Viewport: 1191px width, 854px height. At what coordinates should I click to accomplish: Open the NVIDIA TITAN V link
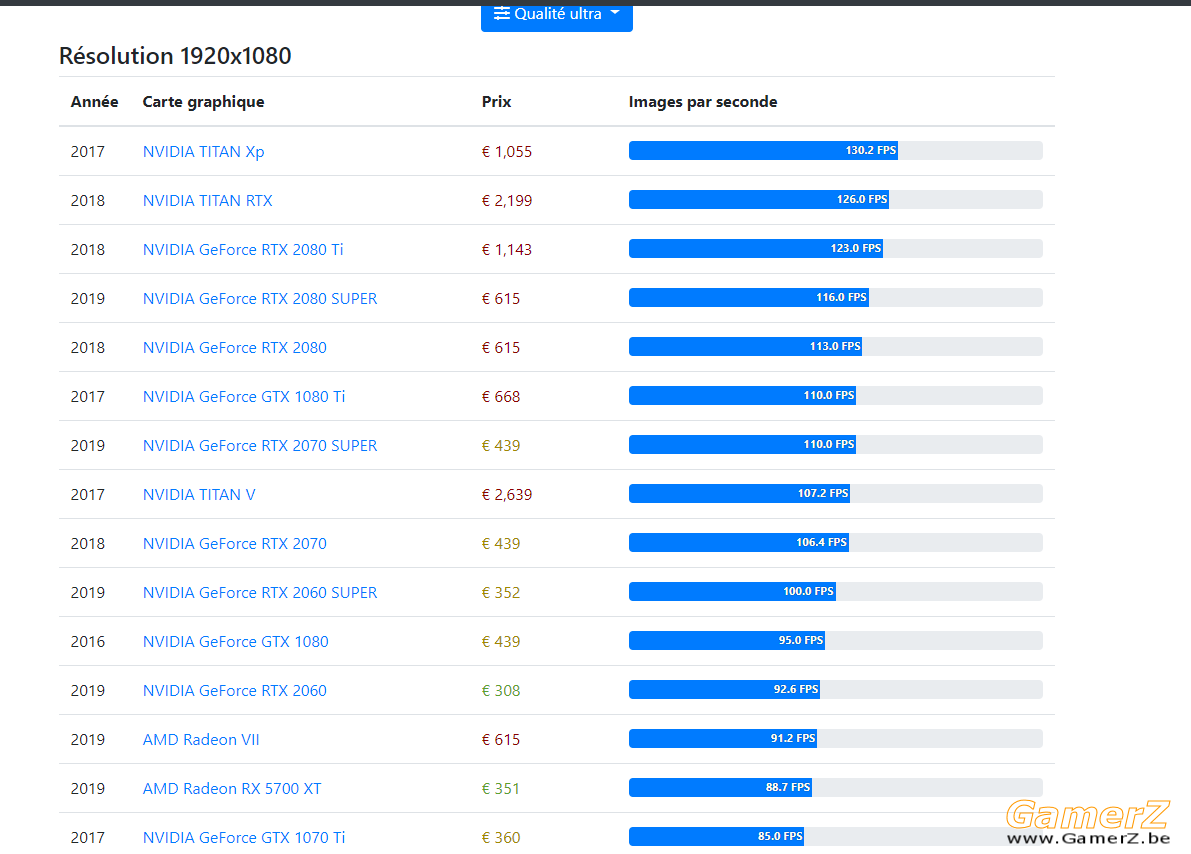[199, 495]
